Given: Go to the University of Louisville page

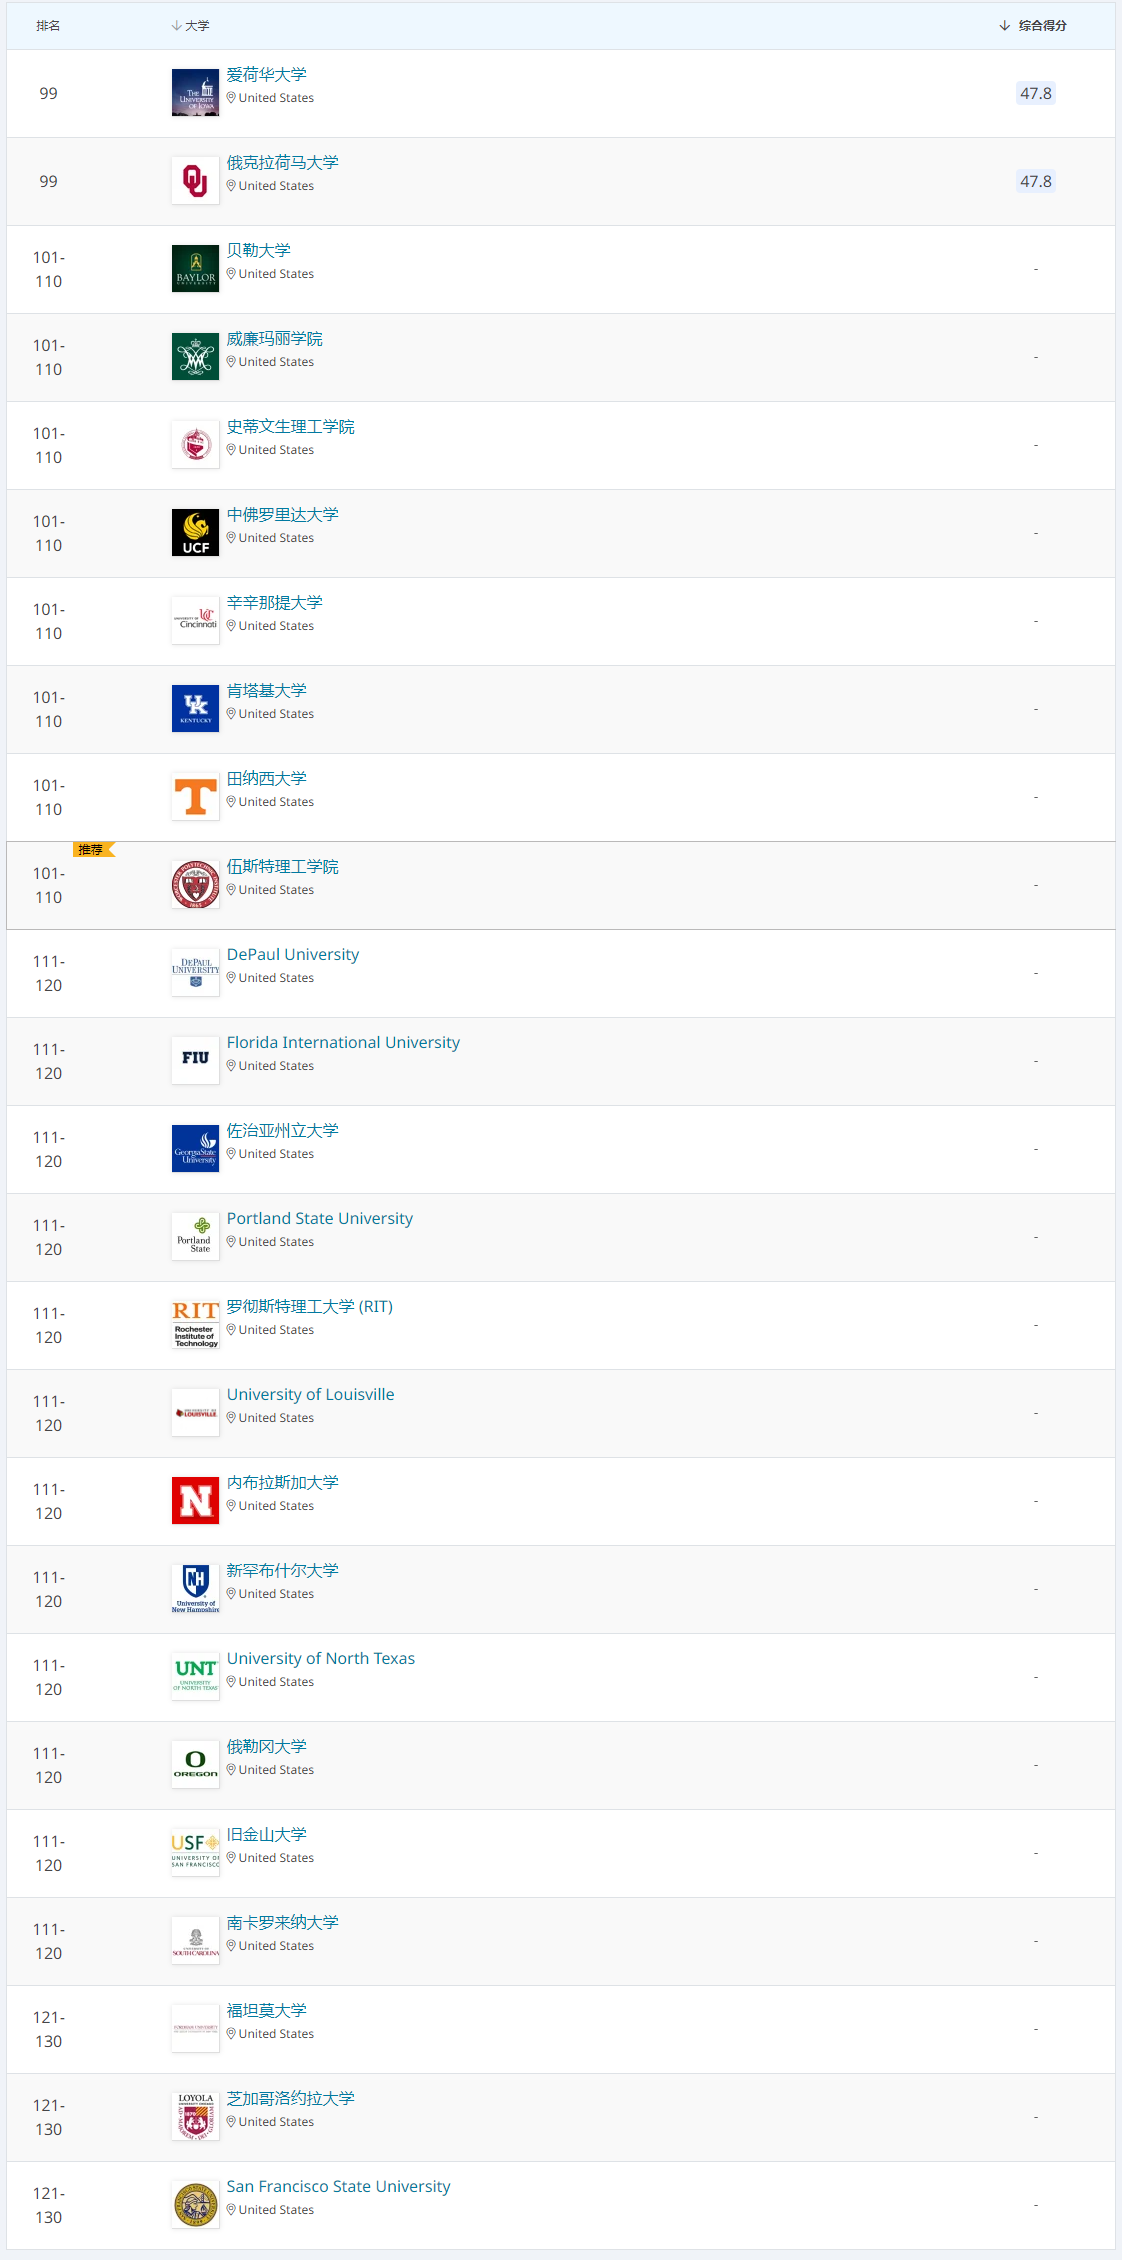Looking at the screenshot, I should 311,1395.
